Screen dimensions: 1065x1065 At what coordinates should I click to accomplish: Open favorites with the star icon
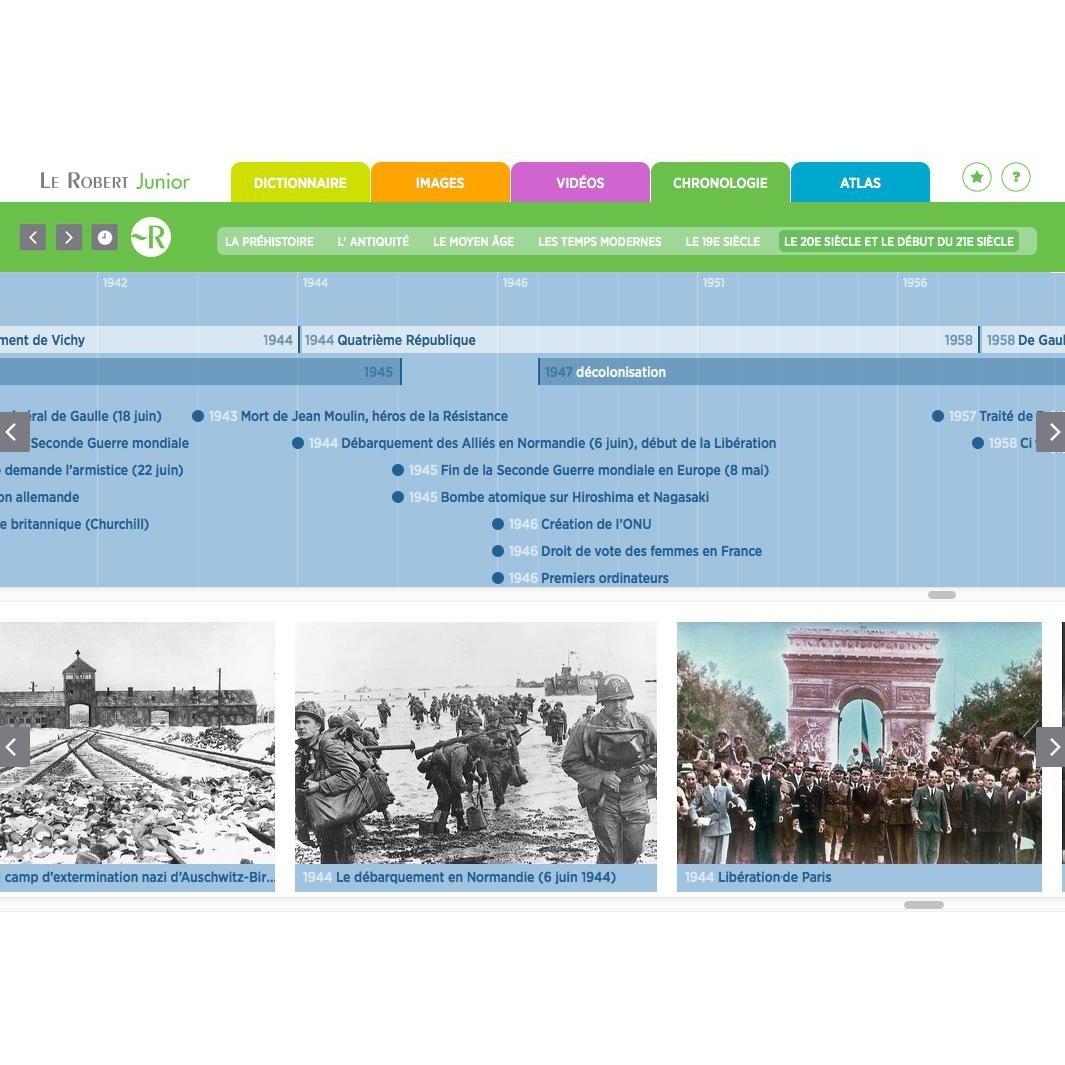coord(977,177)
